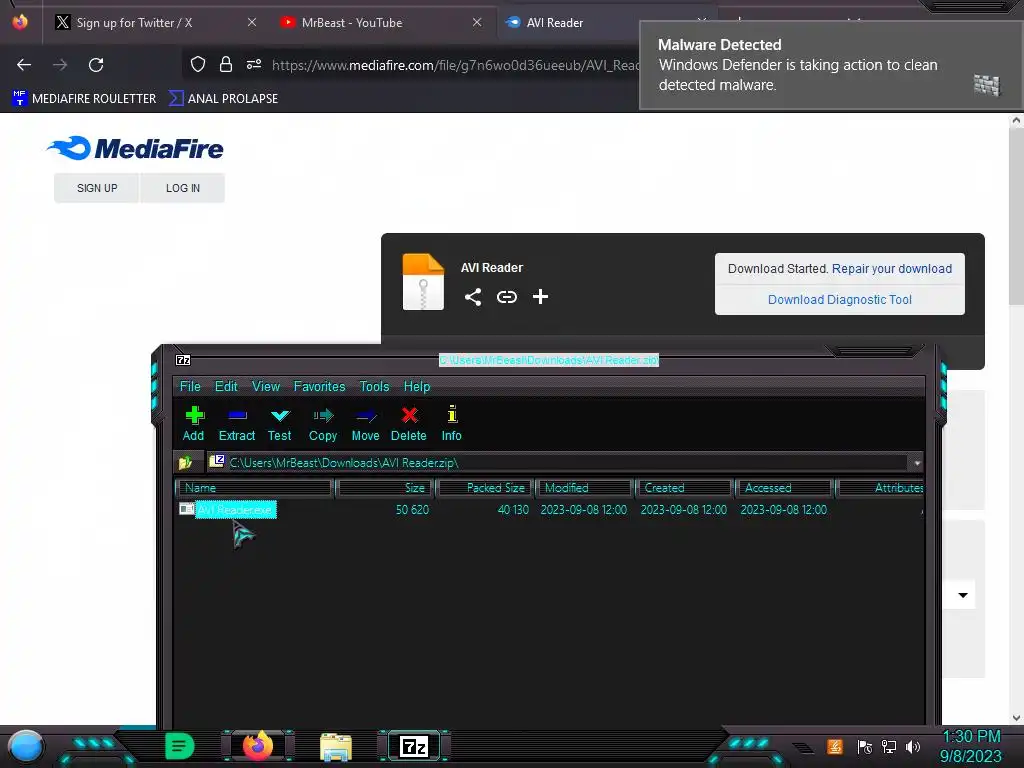Sort by the Size column header
This screenshot has width=1024, height=768.
(x=385, y=488)
